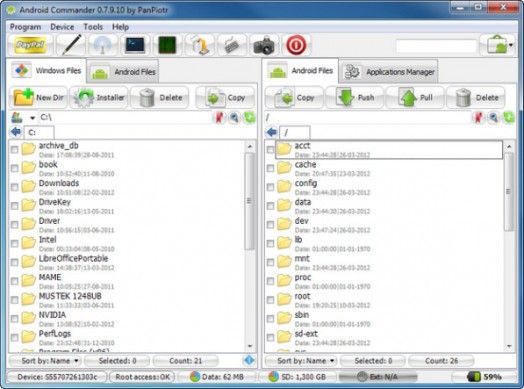Click the drive computer icon left panel
524x389 pixels.
17,117
